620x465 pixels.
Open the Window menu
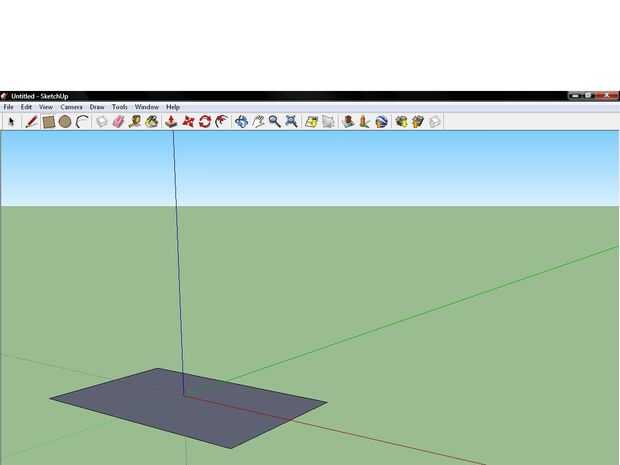coord(146,107)
